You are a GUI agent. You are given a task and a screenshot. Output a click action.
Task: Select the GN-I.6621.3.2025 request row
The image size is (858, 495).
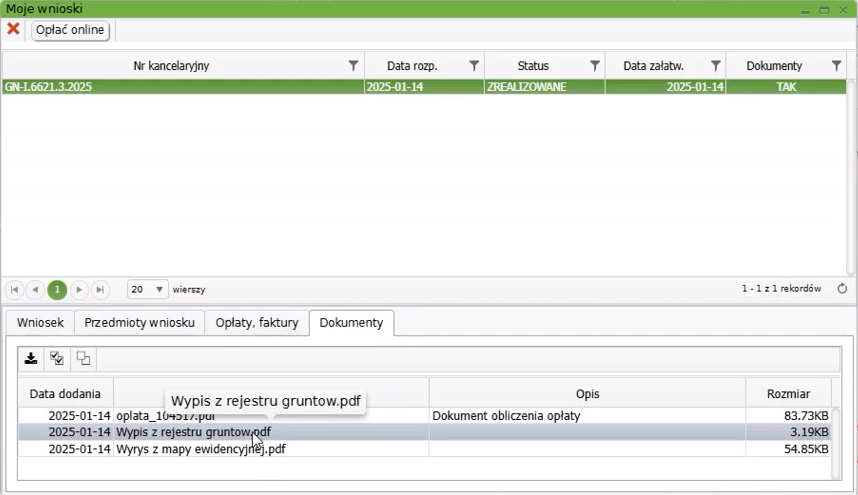tap(180, 87)
